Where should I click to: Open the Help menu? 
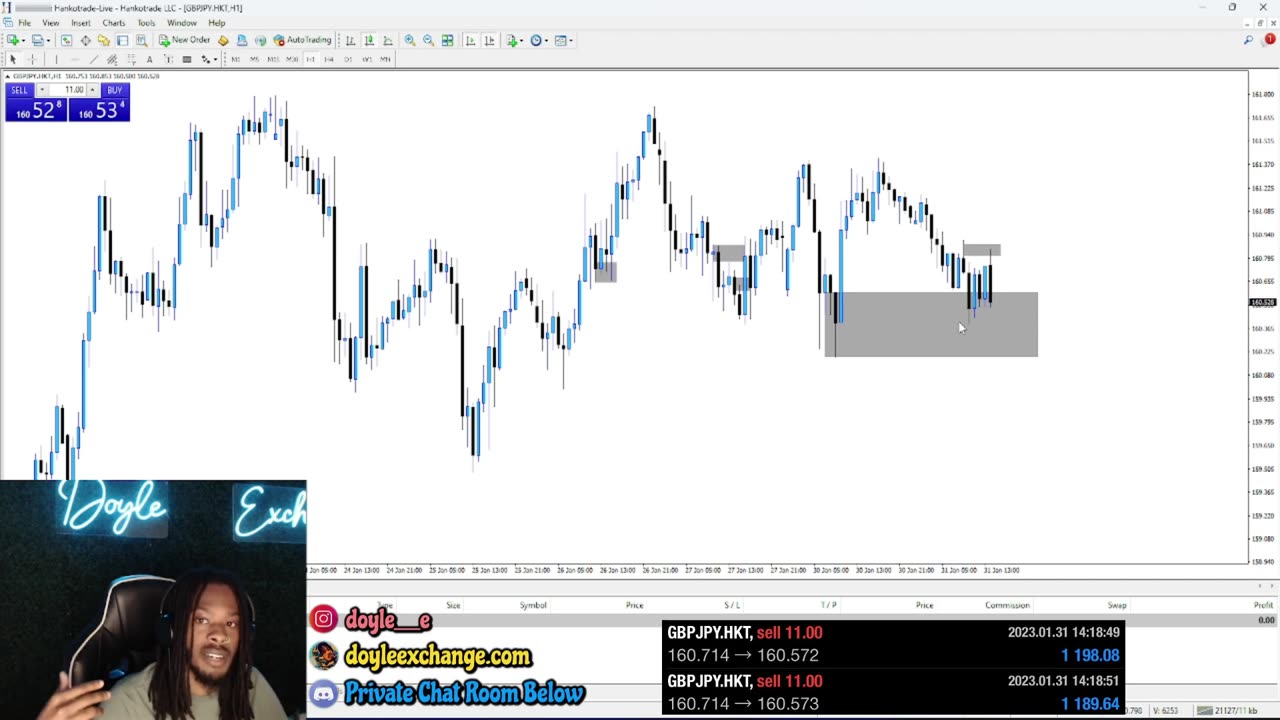click(x=216, y=23)
